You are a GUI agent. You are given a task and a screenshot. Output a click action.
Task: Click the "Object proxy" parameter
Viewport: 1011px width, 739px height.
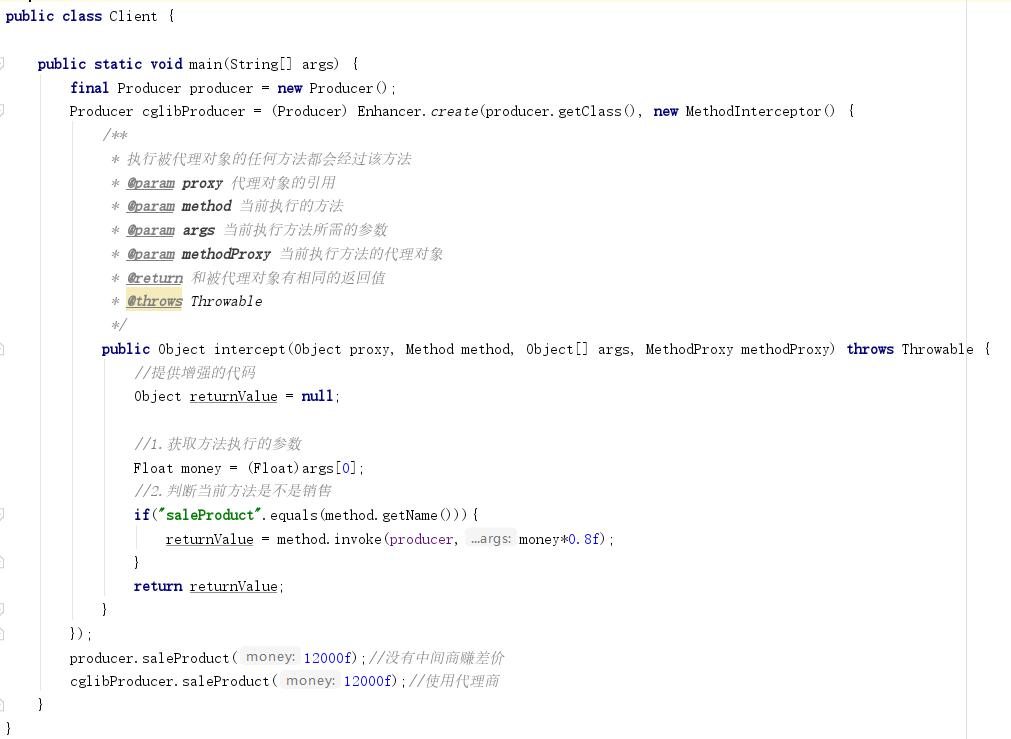[342, 349]
